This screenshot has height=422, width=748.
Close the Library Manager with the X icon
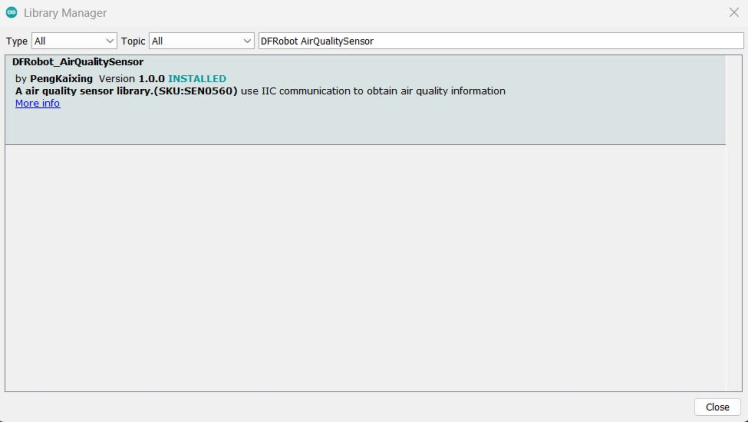[734, 12]
